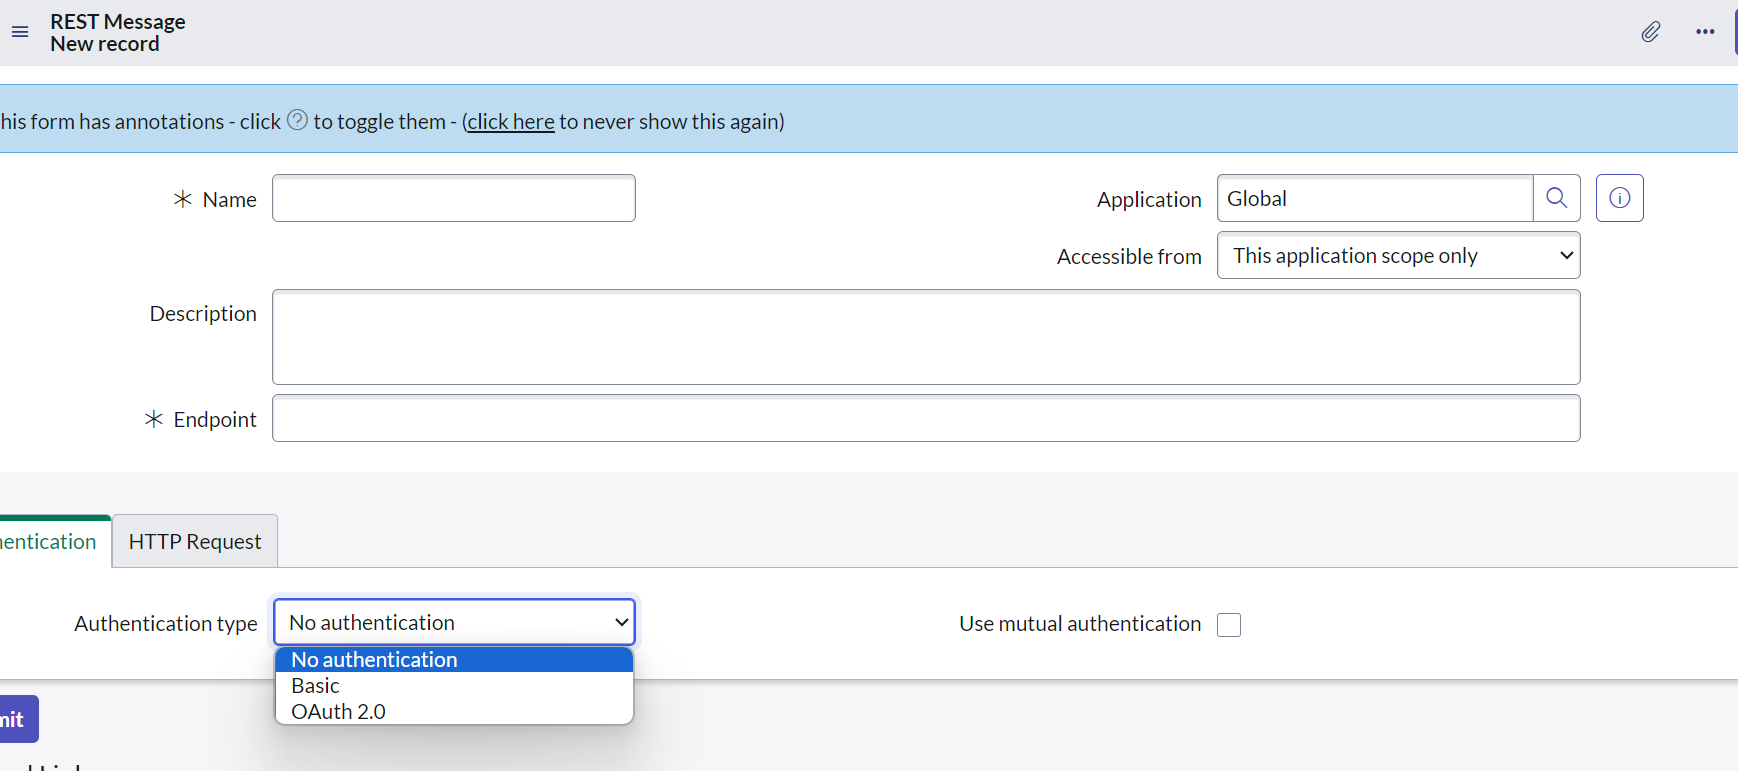Click the paperclip attachments icon
This screenshot has height=771, width=1738.
click(x=1650, y=32)
